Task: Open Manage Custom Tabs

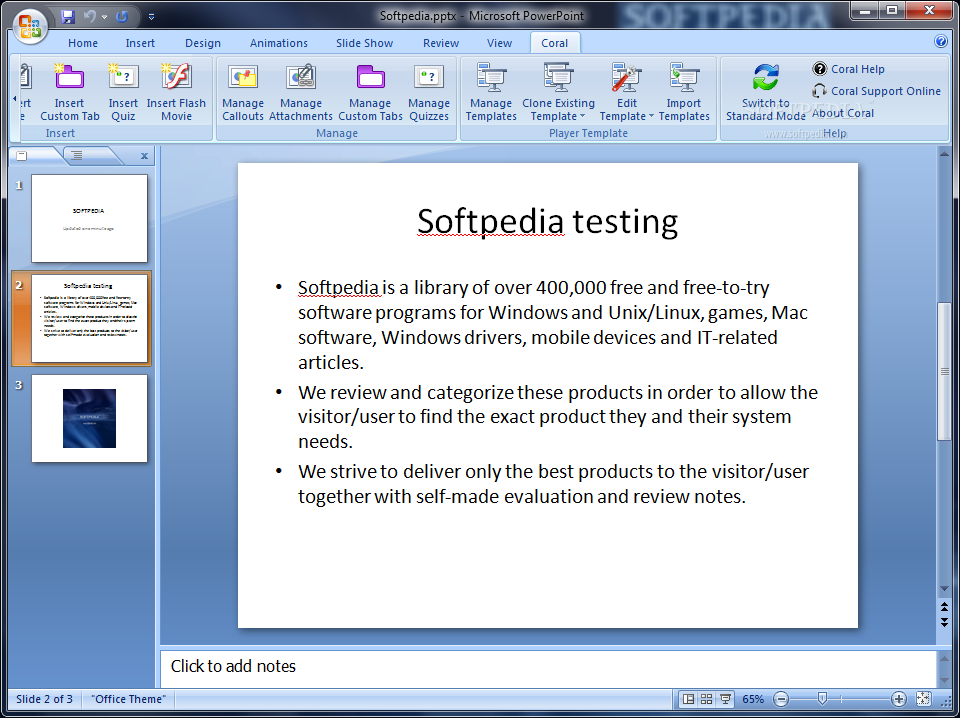Action: coord(370,92)
